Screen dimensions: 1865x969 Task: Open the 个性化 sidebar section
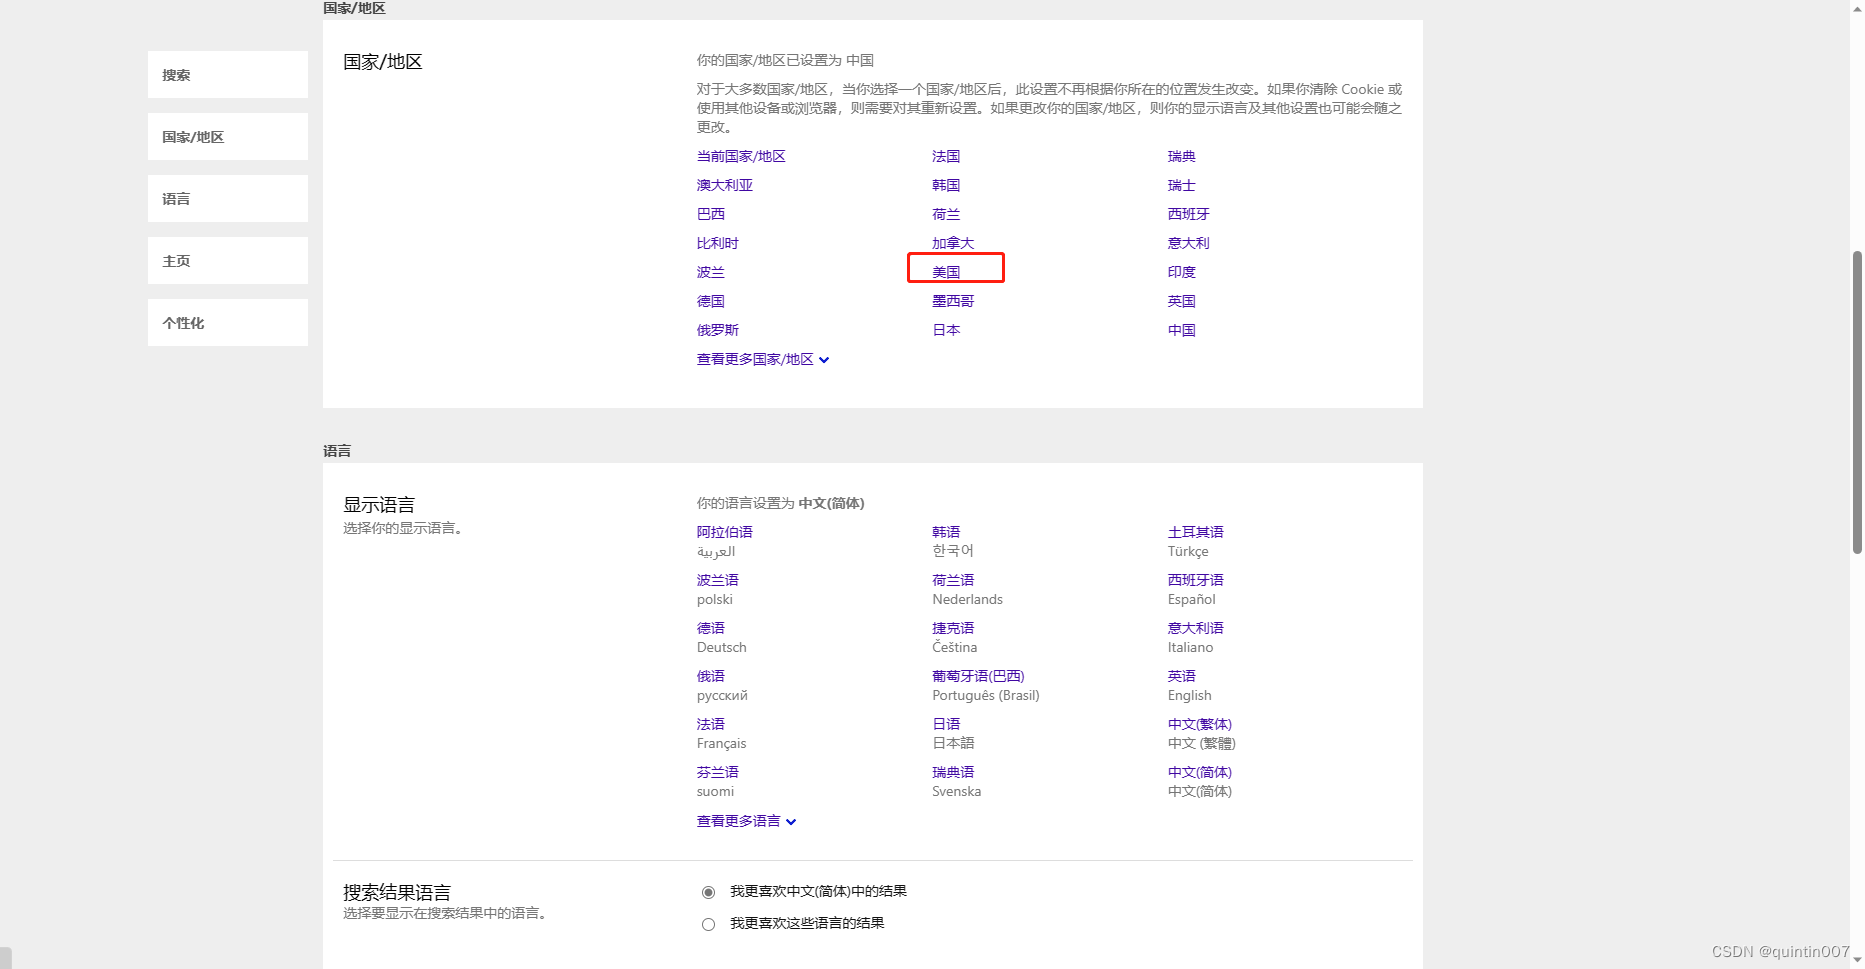(x=228, y=323)
